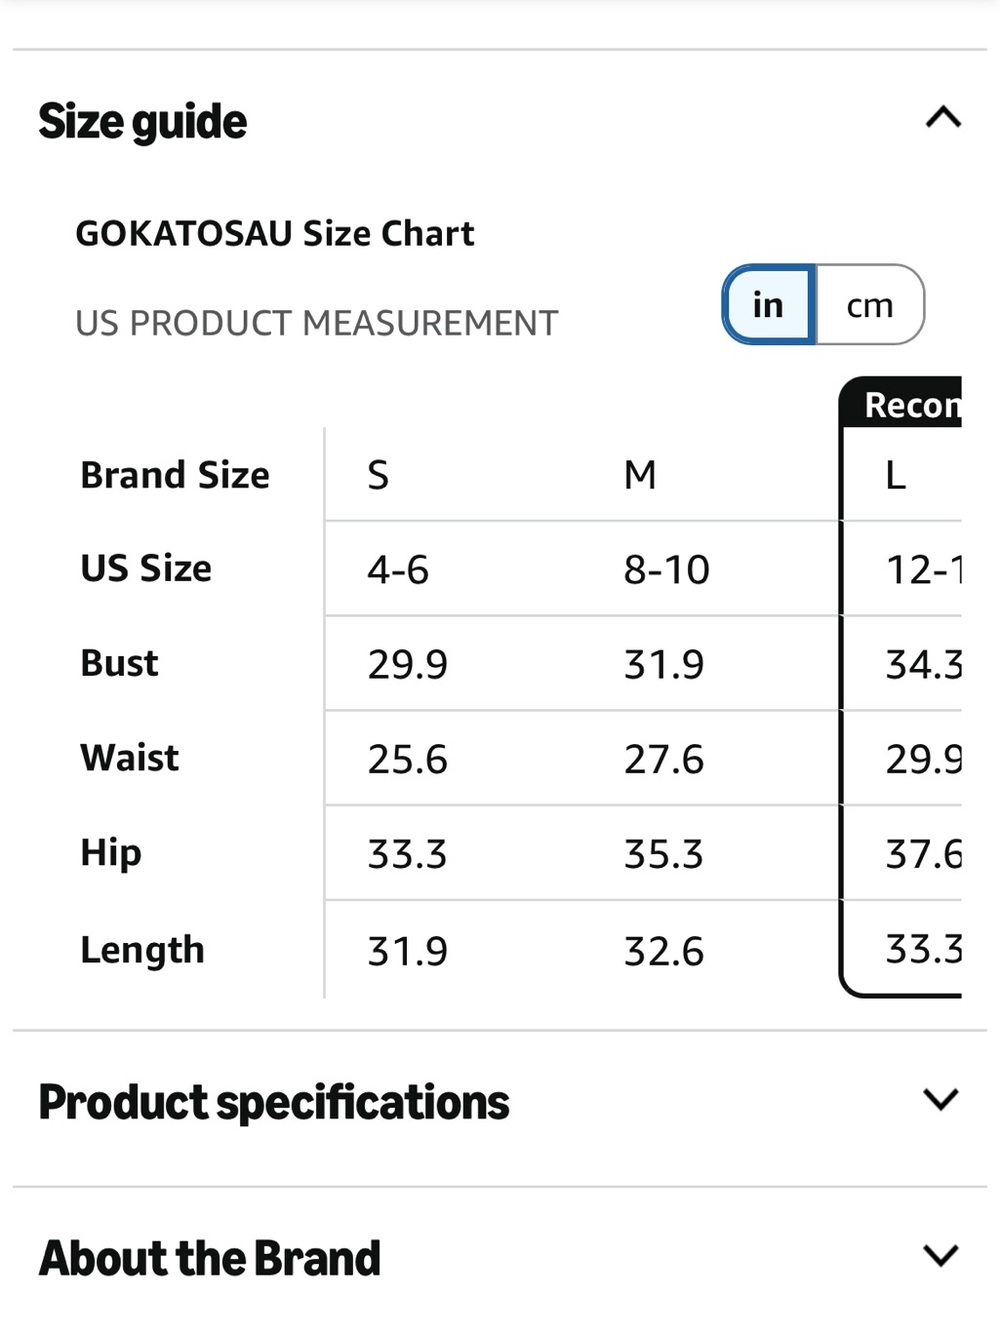
Task: Click the Size guide heading
Action: (x=143, y=122)
